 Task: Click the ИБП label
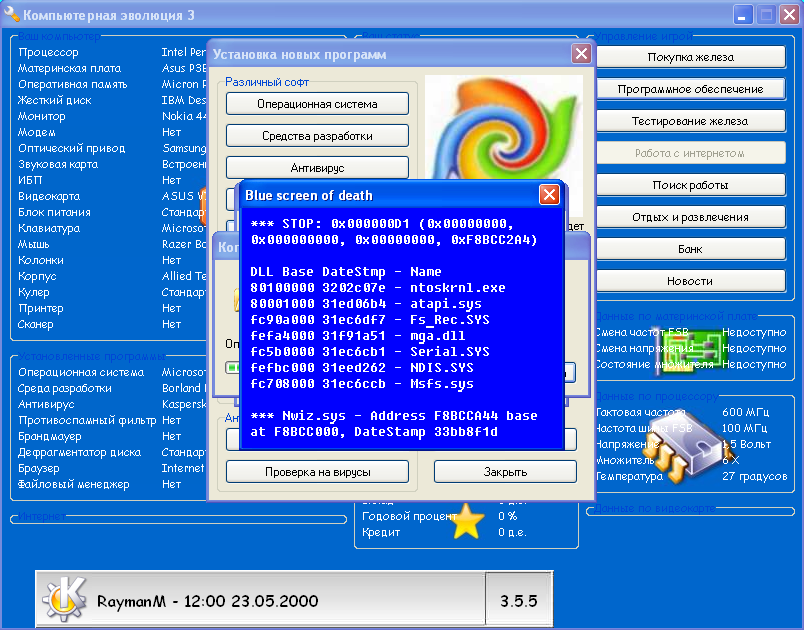click(30, 180)
